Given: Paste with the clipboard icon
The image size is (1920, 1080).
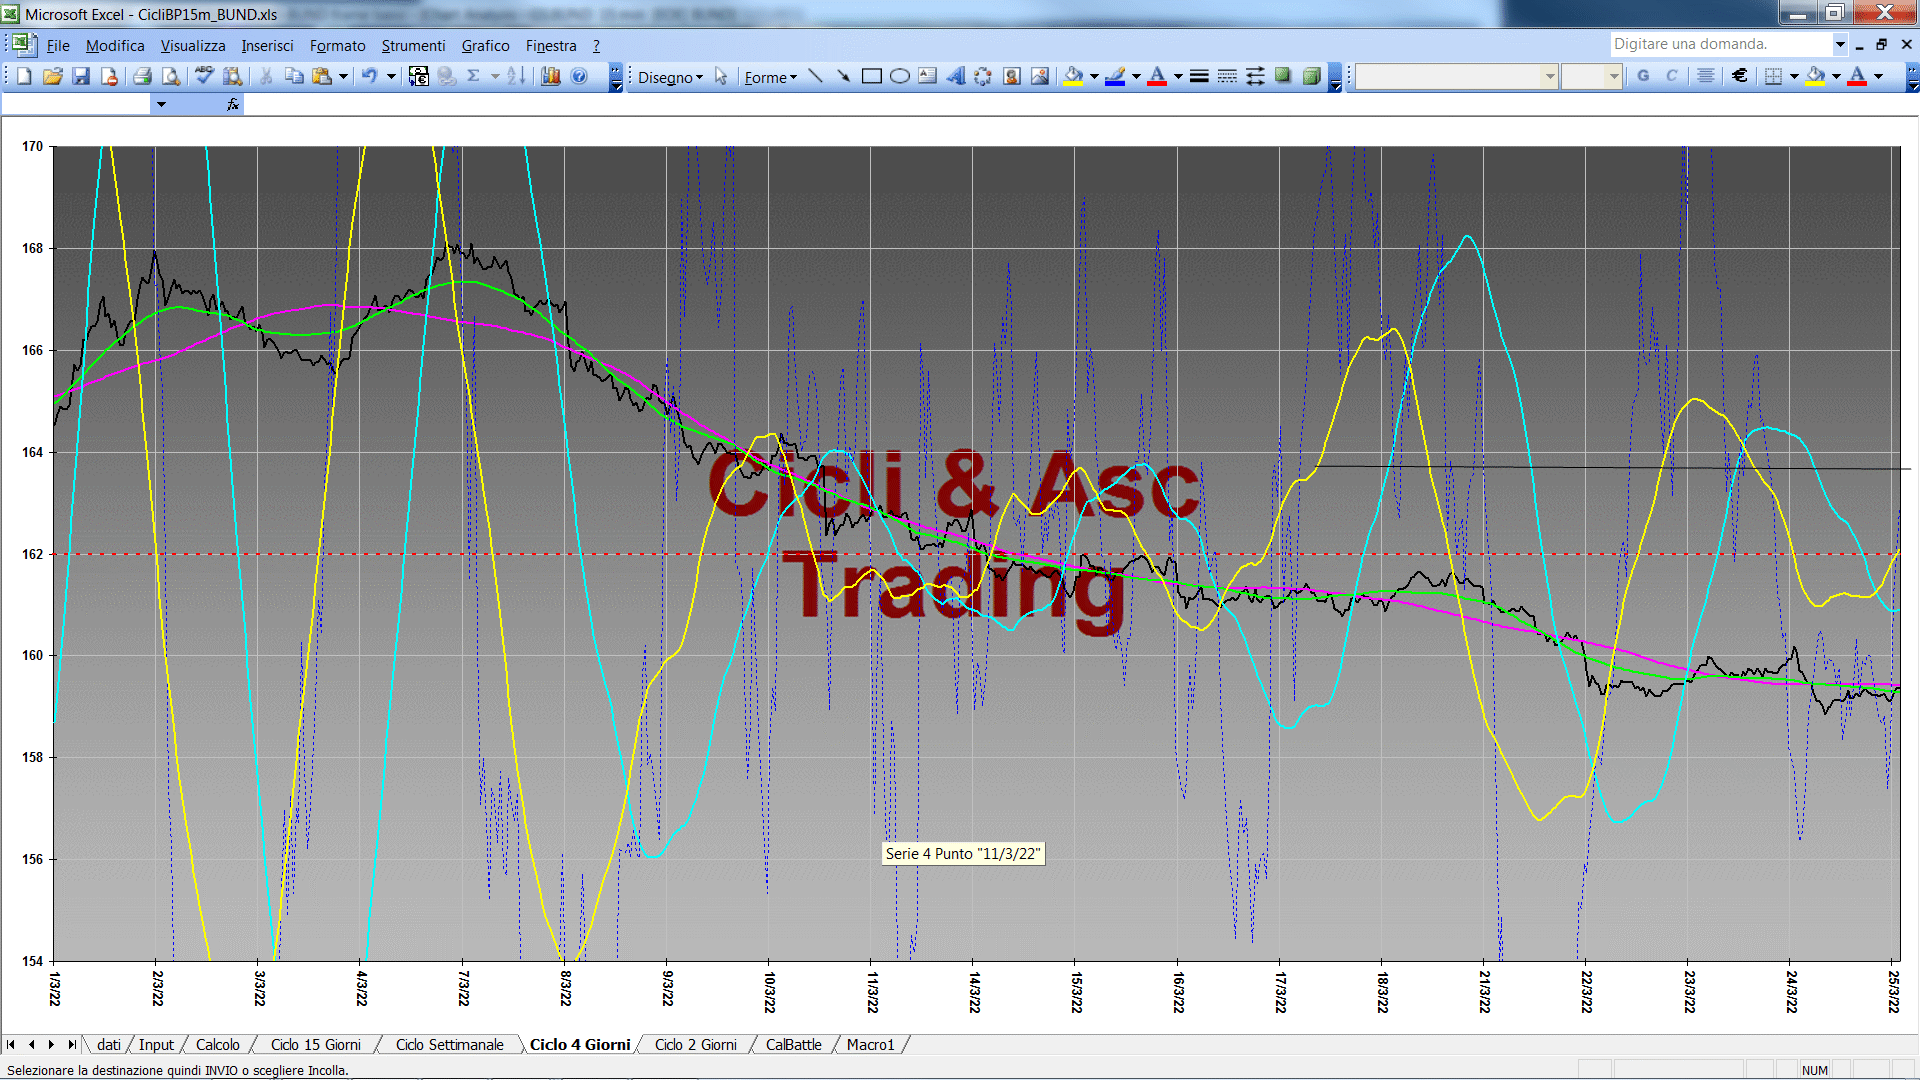Looking at the screenshot, I should click(x=322, y=77).
